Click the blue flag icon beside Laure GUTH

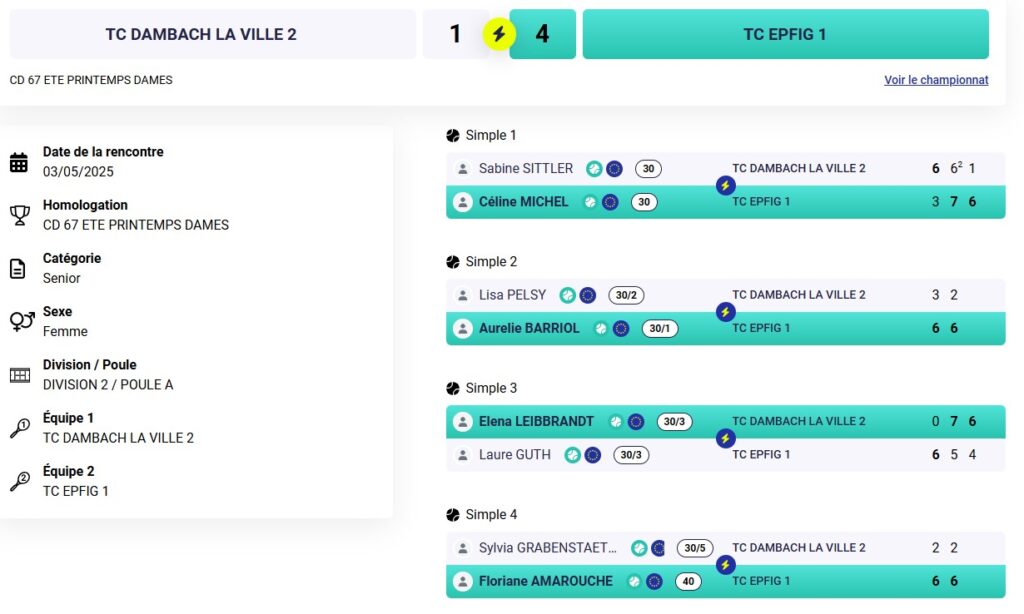593,455
